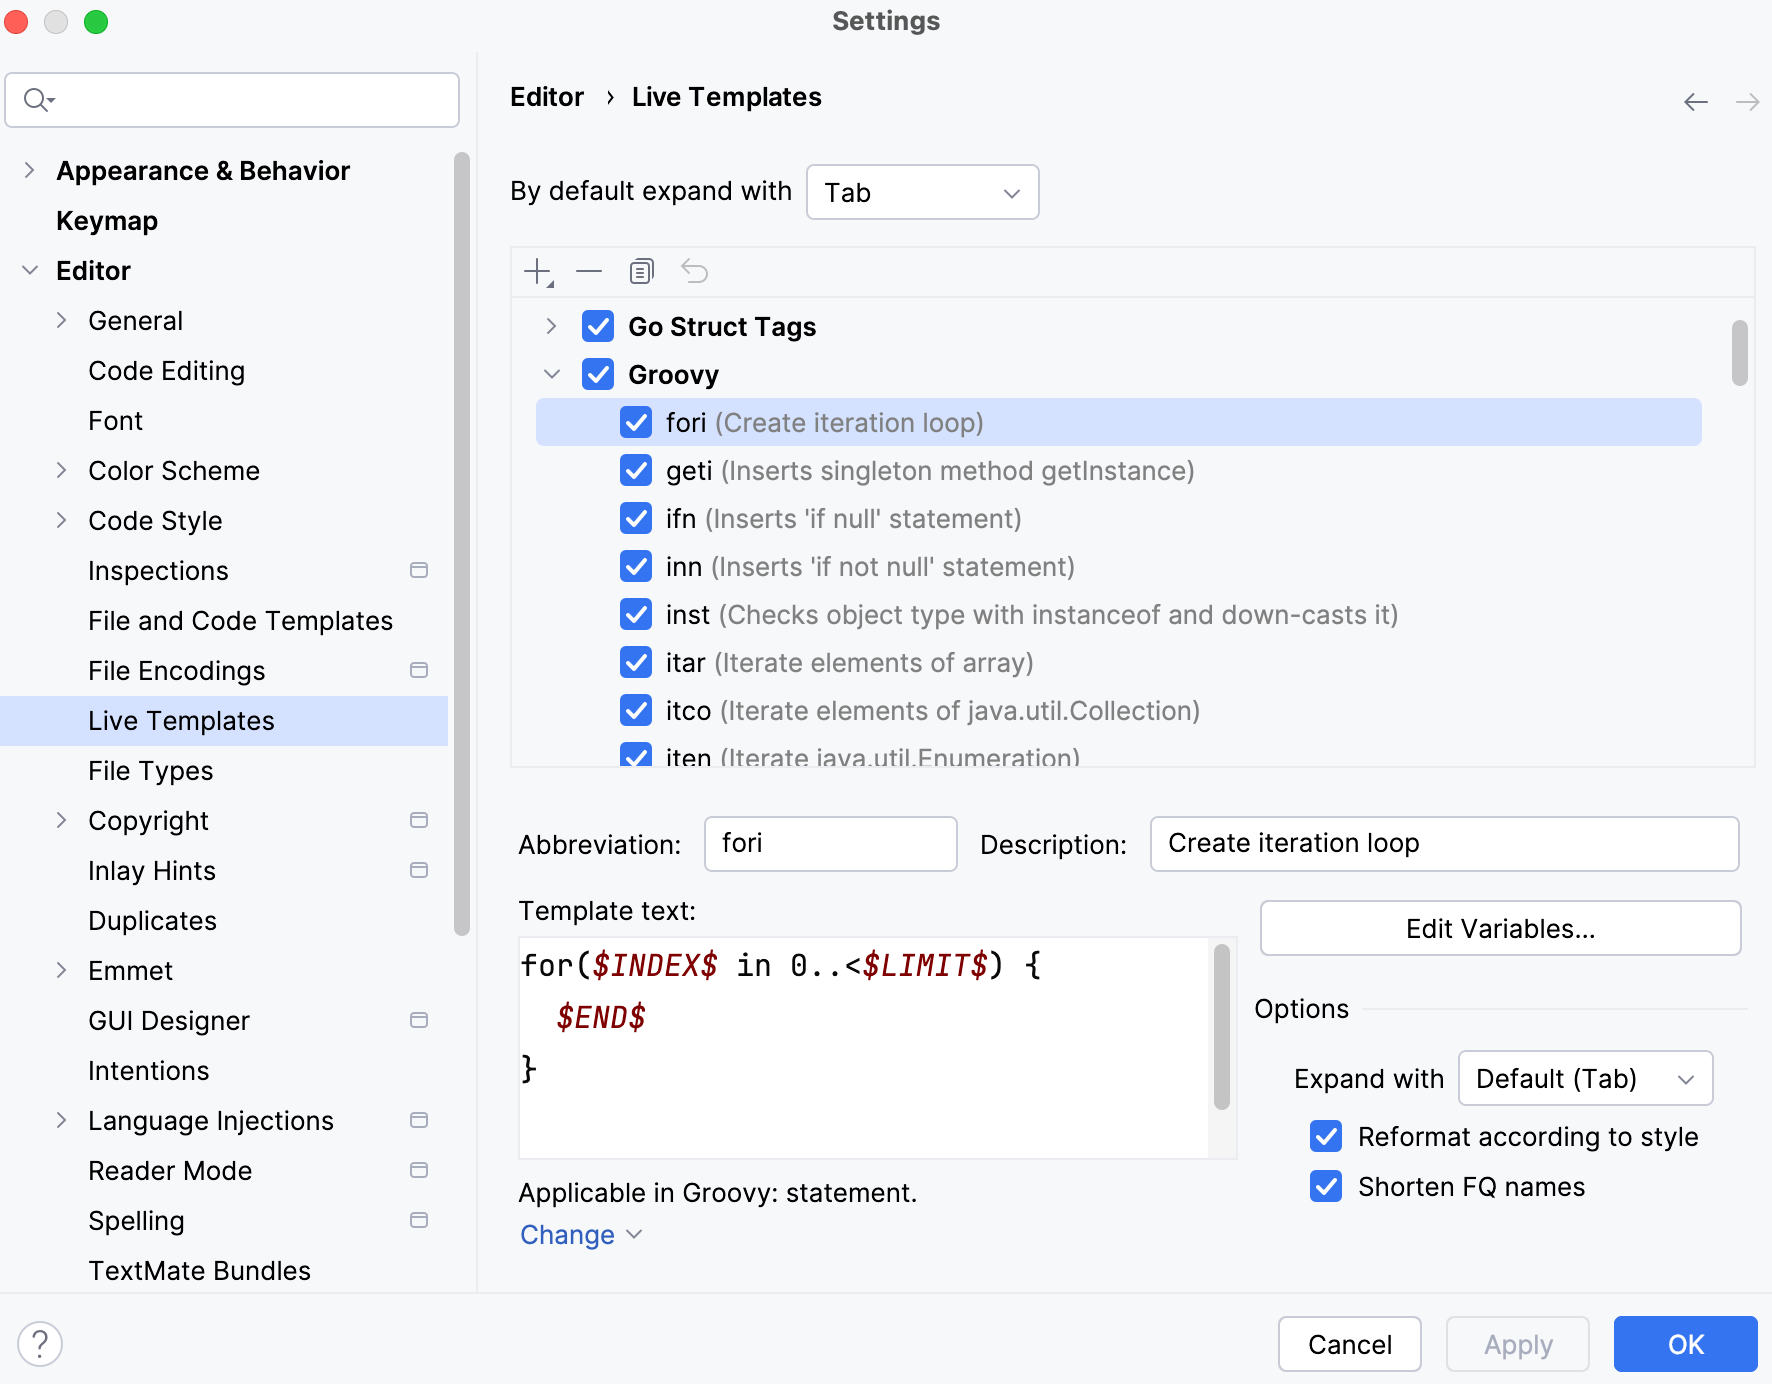Click the Abbreviation input field
Image resolution: width=1772 pixels, height=1384 pixels.
tap(830, 843)
